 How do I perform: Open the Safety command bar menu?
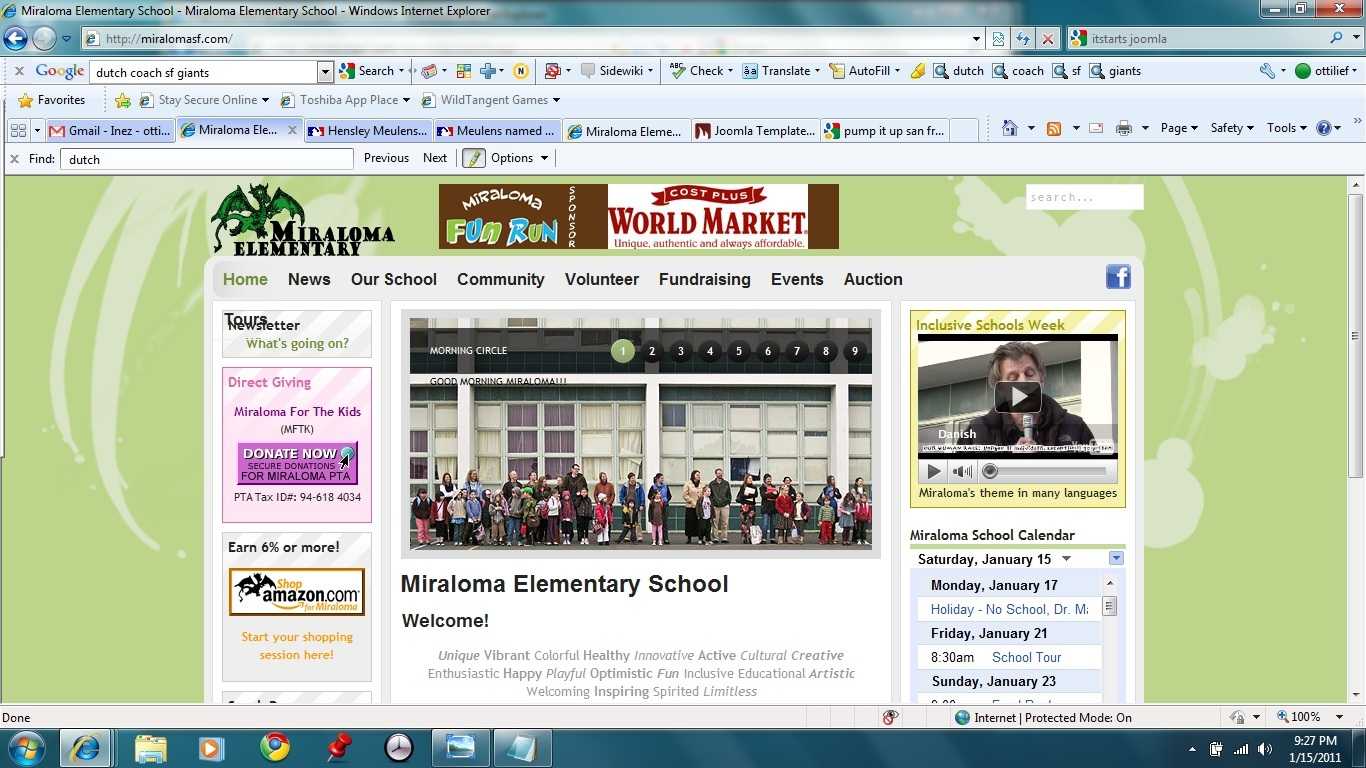(1232, 128)
